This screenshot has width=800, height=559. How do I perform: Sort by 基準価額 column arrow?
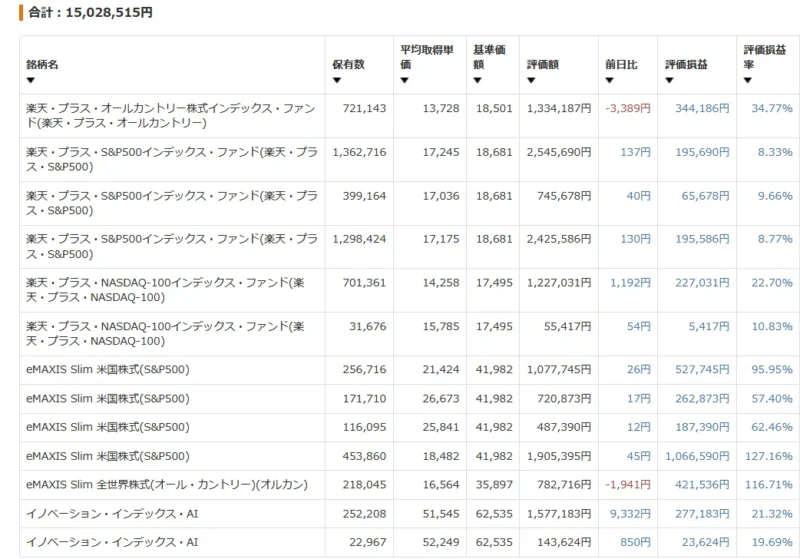point(478,80)
